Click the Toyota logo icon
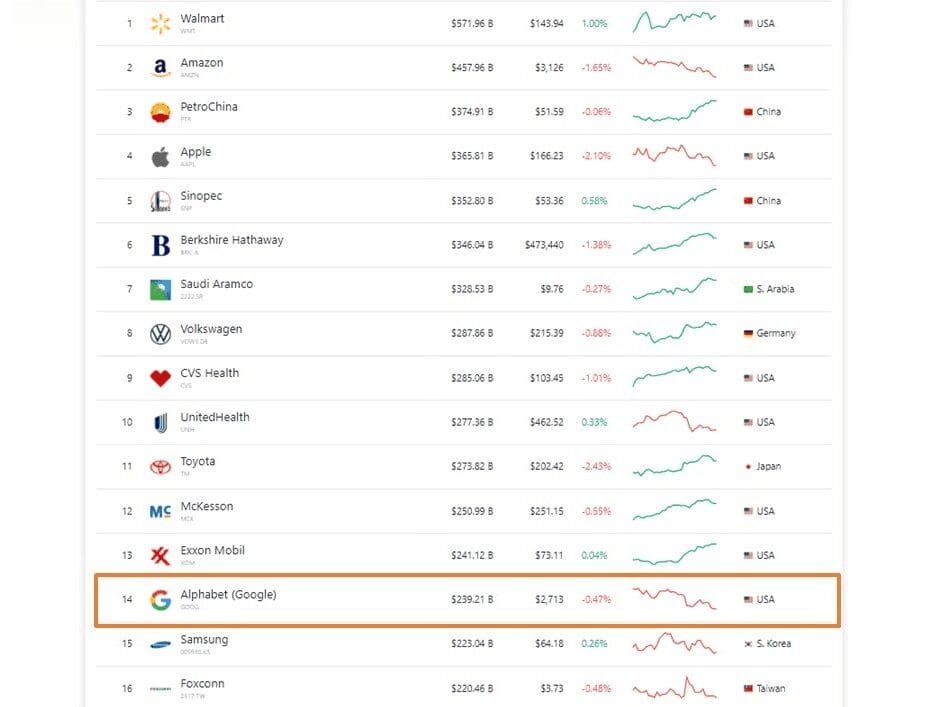This screenshot has height=707, width=926. coord(160,466)
